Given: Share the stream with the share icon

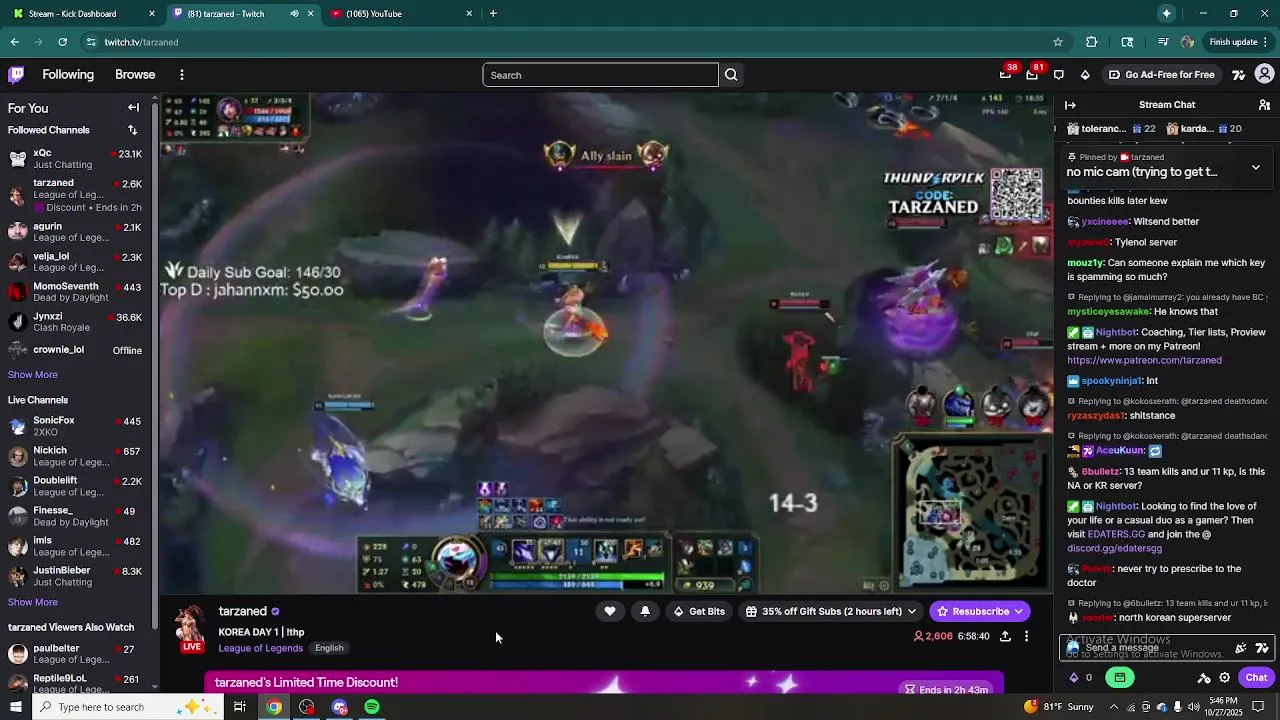Looking at the screenshot, I should (1005, 636).
